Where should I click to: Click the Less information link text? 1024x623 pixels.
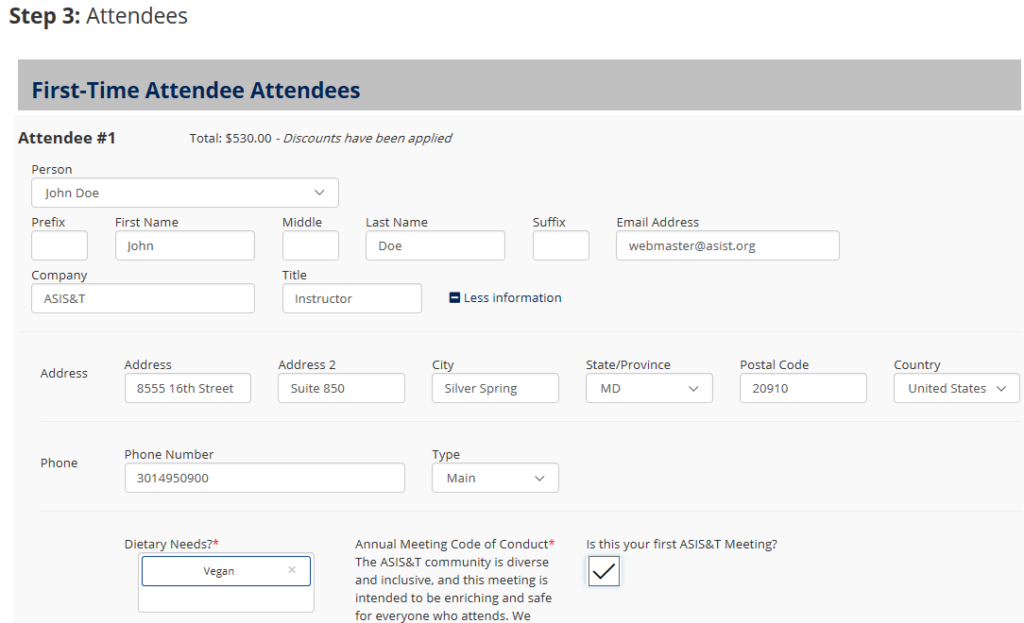512,298
